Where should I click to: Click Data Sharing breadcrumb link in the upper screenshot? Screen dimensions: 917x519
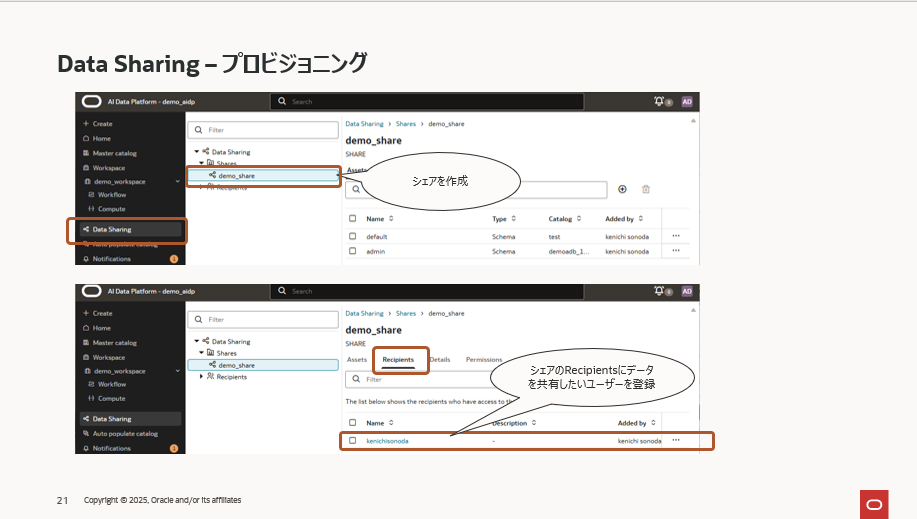pyautogui.click(x=364, y=124)
